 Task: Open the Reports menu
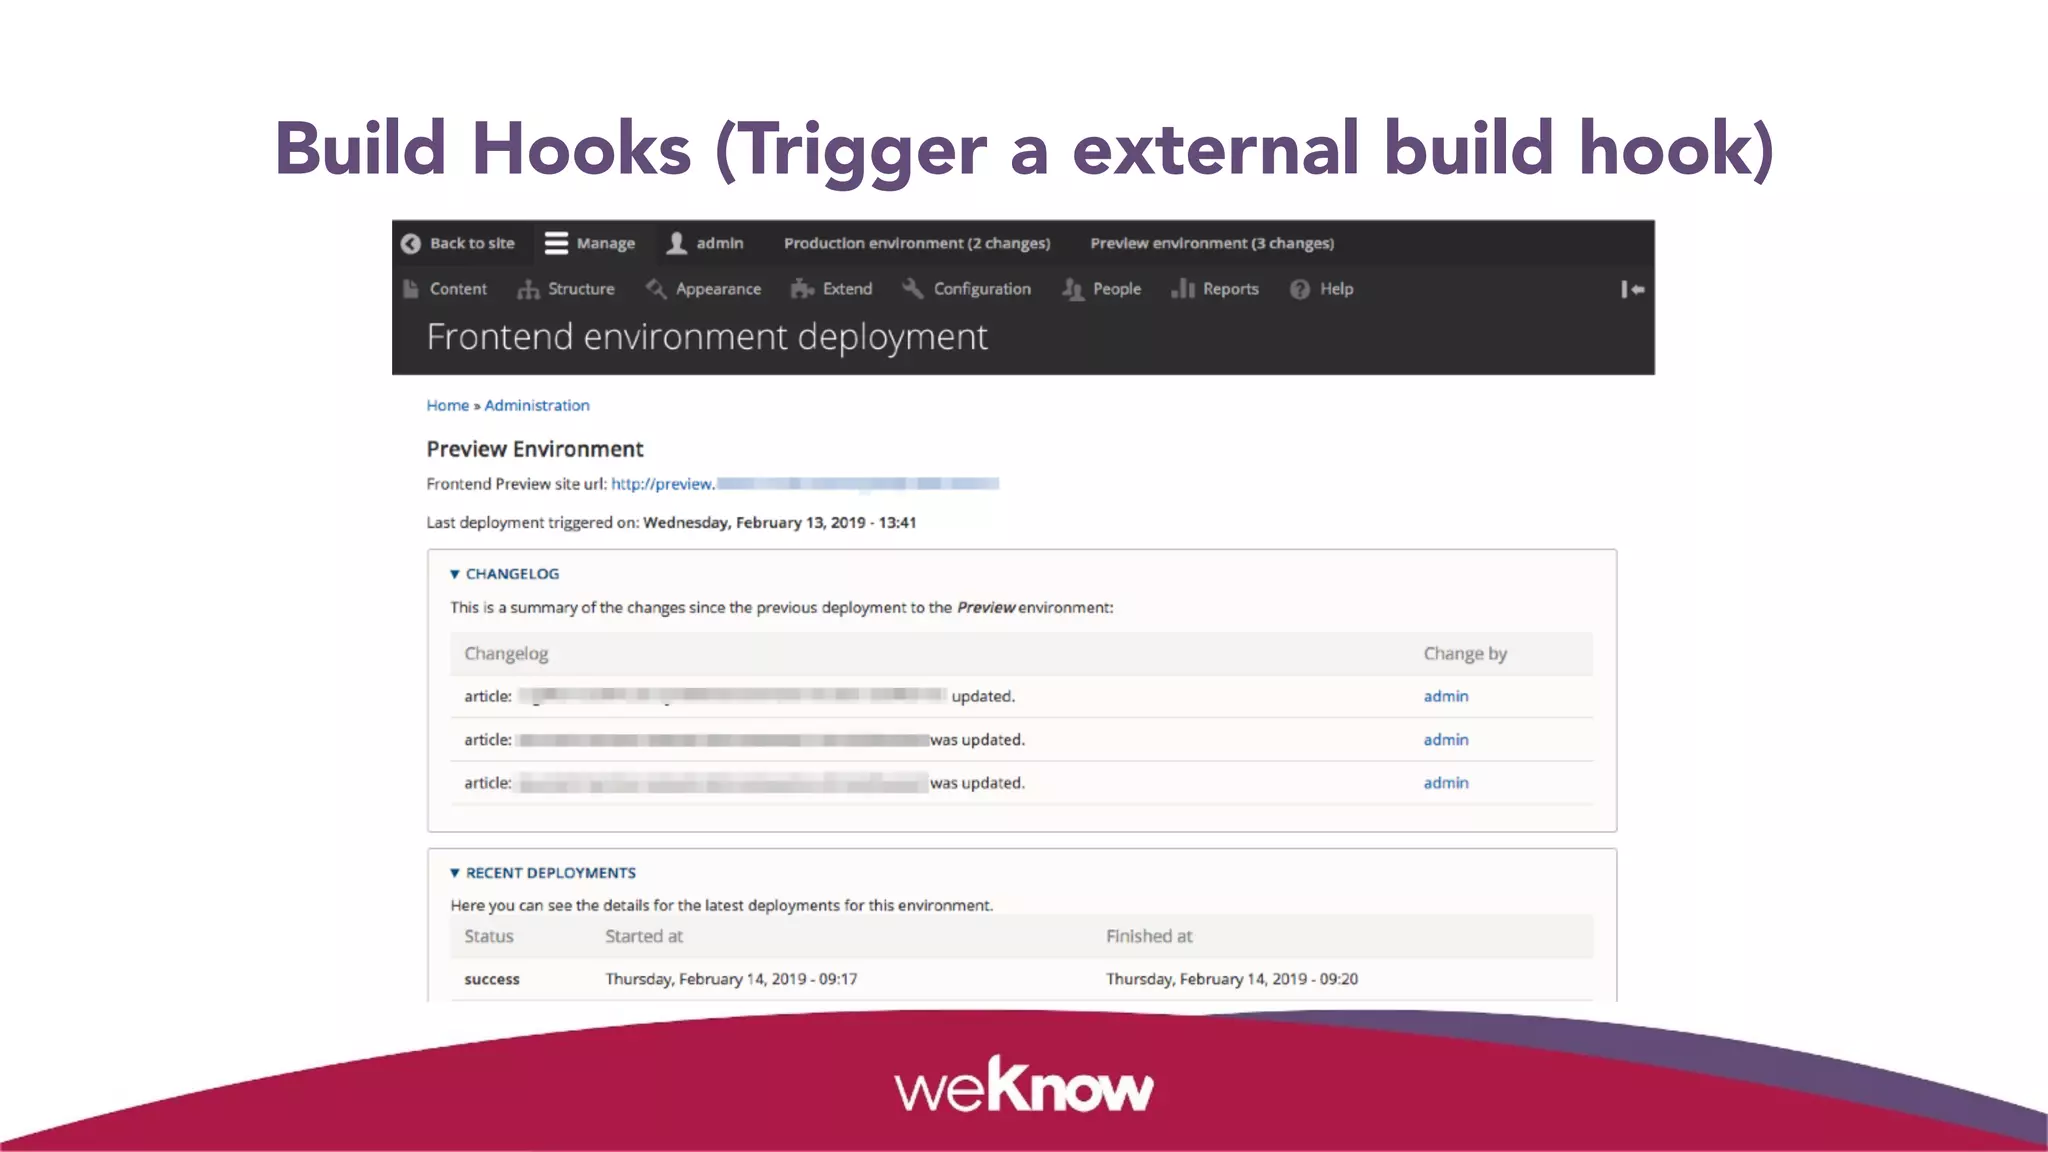point(1231,289)
